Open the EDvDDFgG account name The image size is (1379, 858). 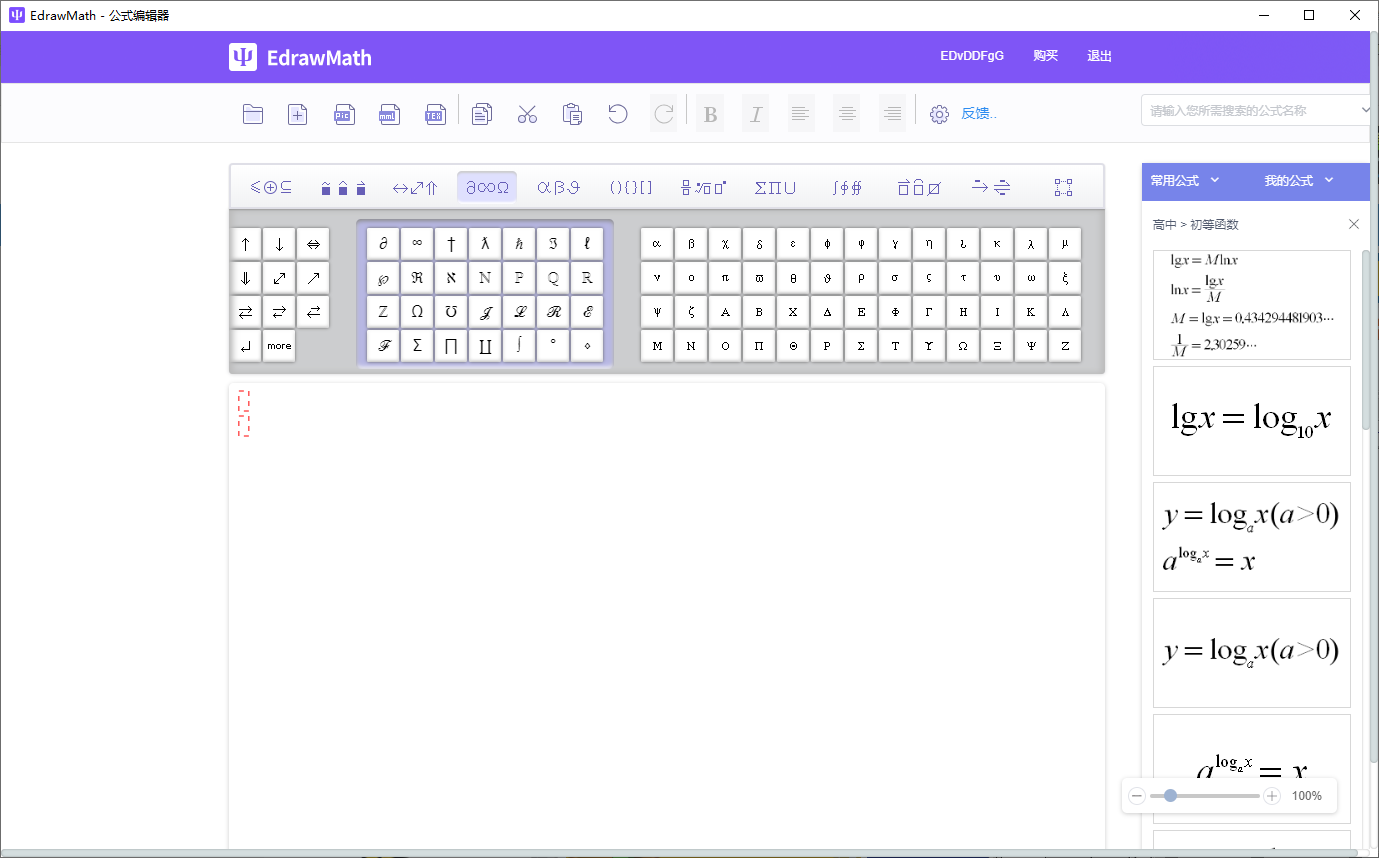tap(972, 56)
